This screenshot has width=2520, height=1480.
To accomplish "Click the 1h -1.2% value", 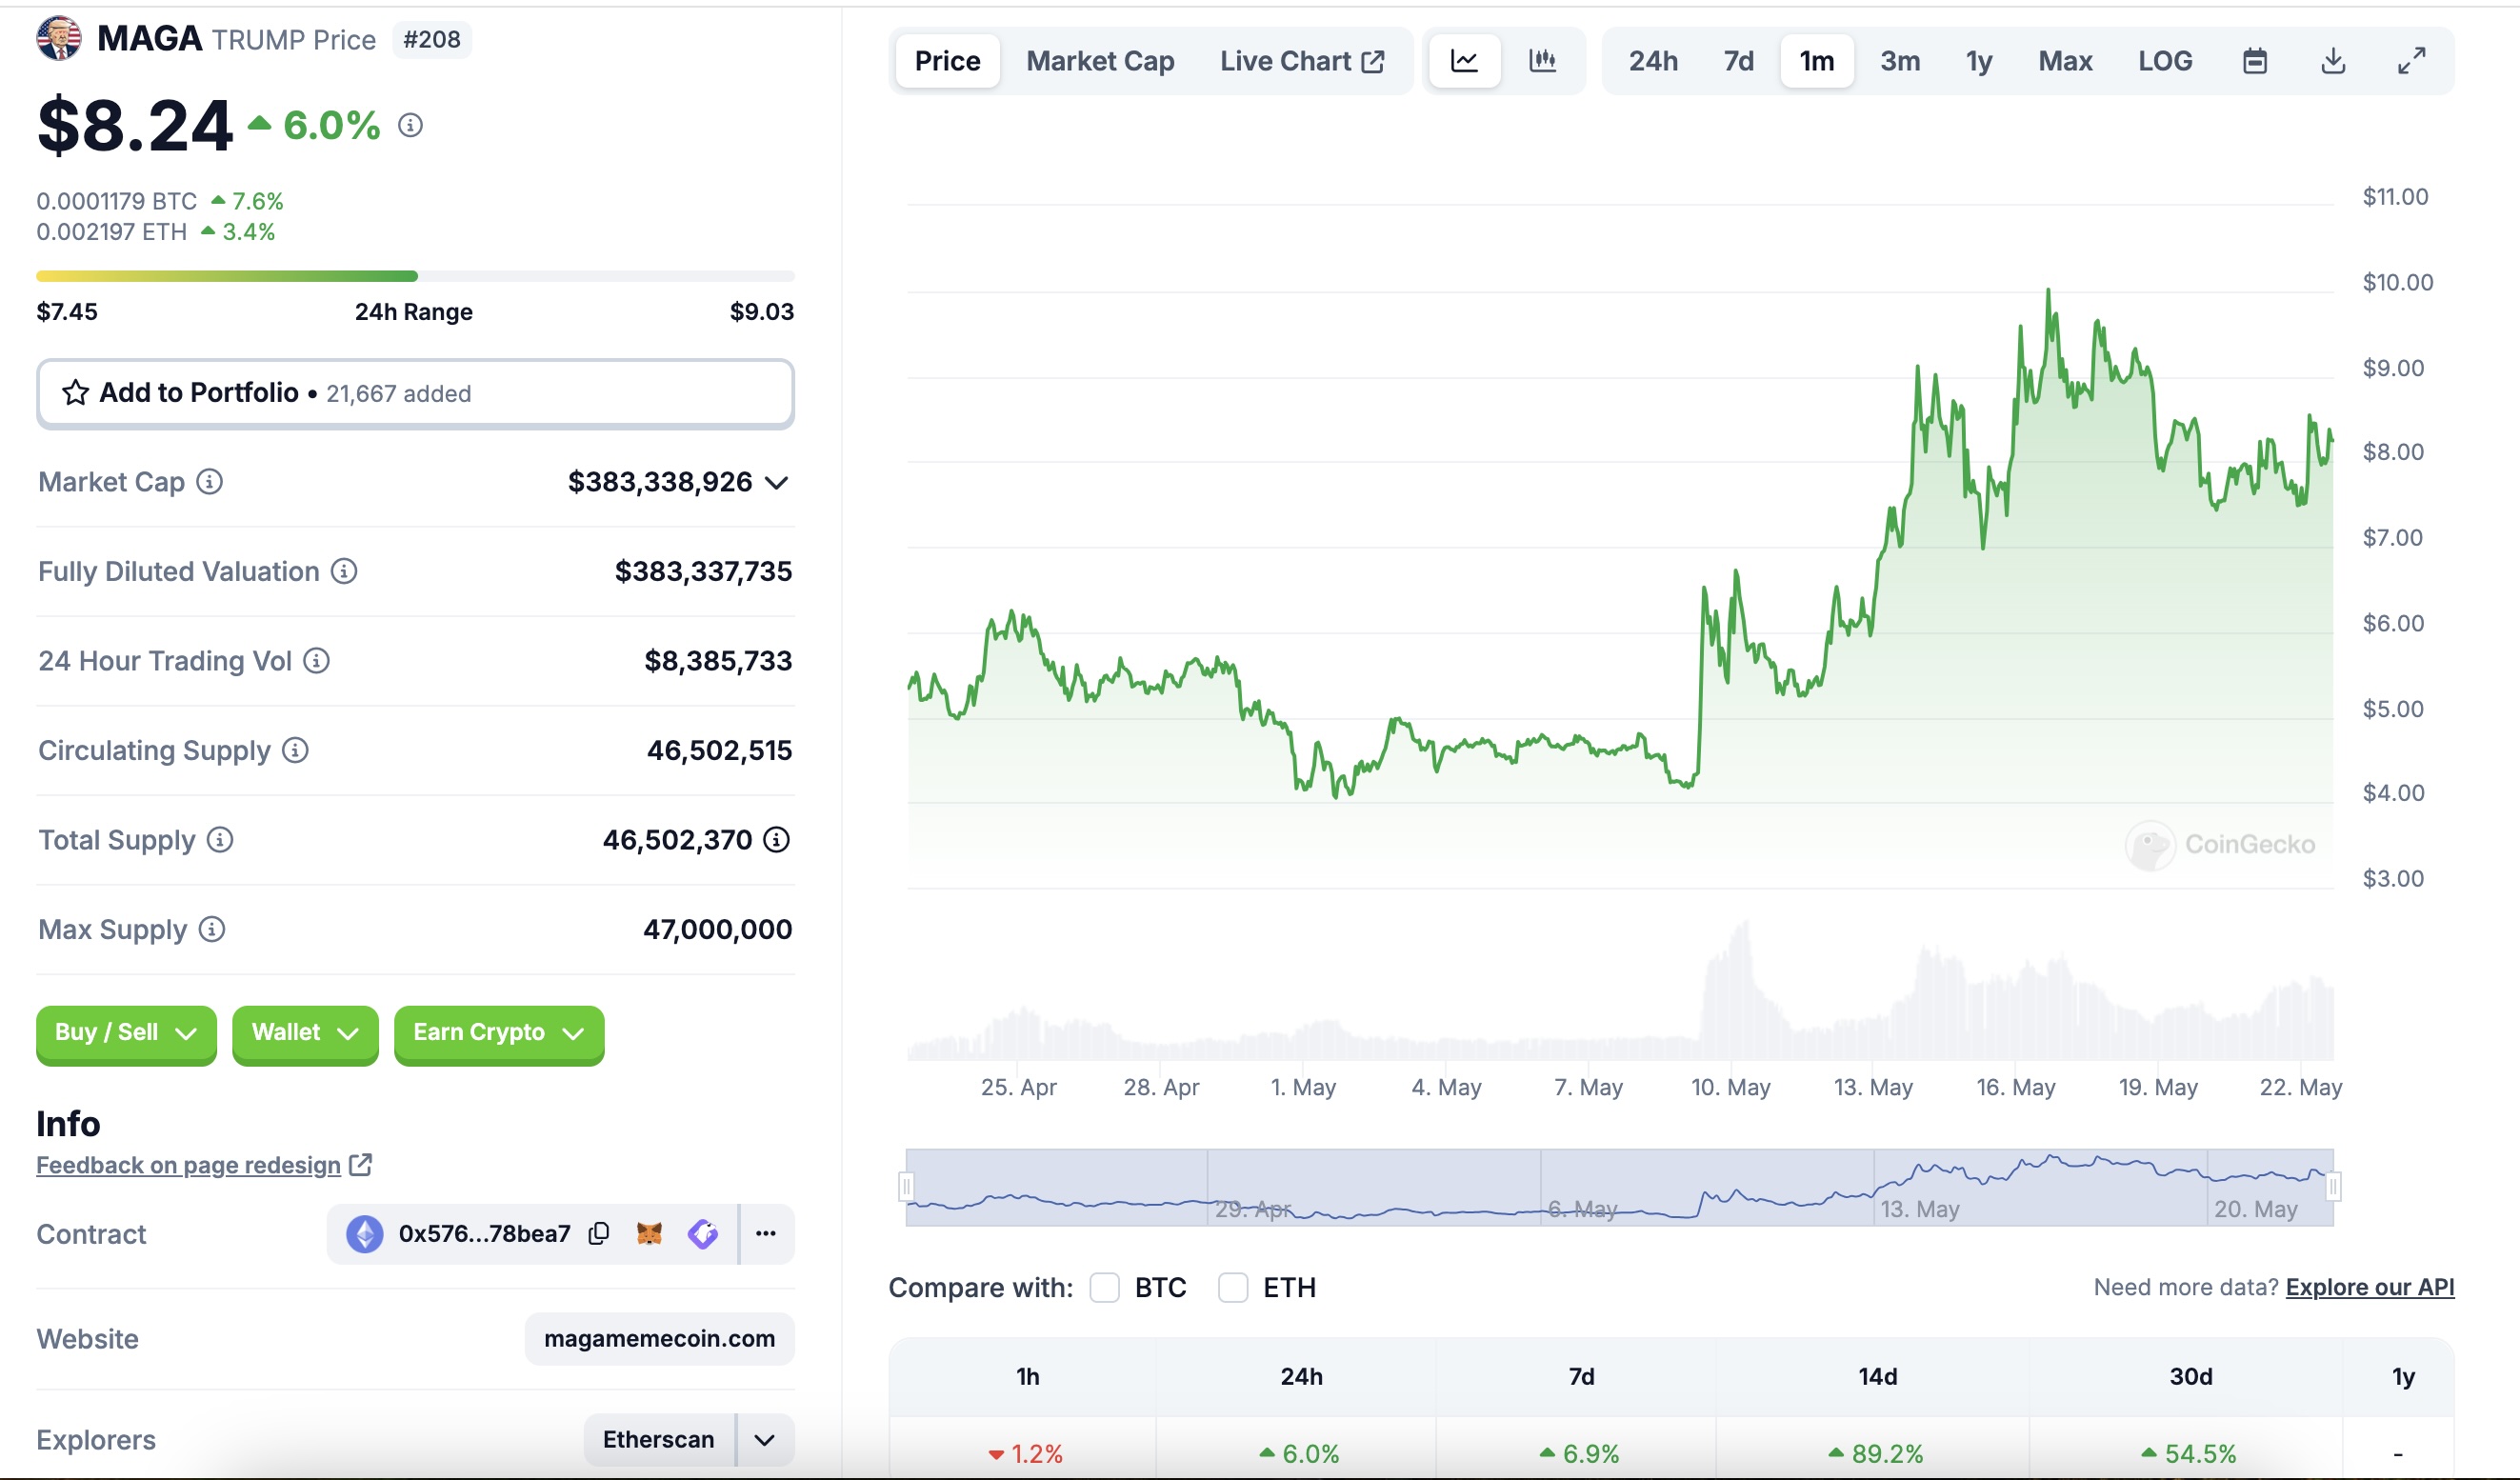I will coord(1026,1453).
